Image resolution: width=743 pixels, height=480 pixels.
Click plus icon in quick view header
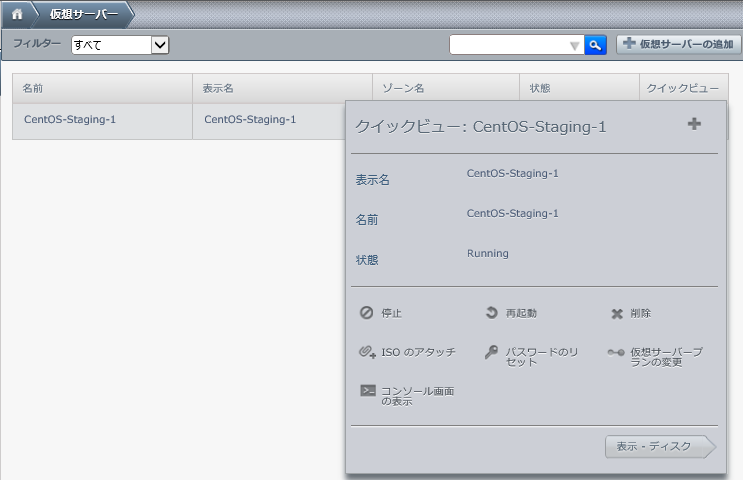[x=694, y=124]
